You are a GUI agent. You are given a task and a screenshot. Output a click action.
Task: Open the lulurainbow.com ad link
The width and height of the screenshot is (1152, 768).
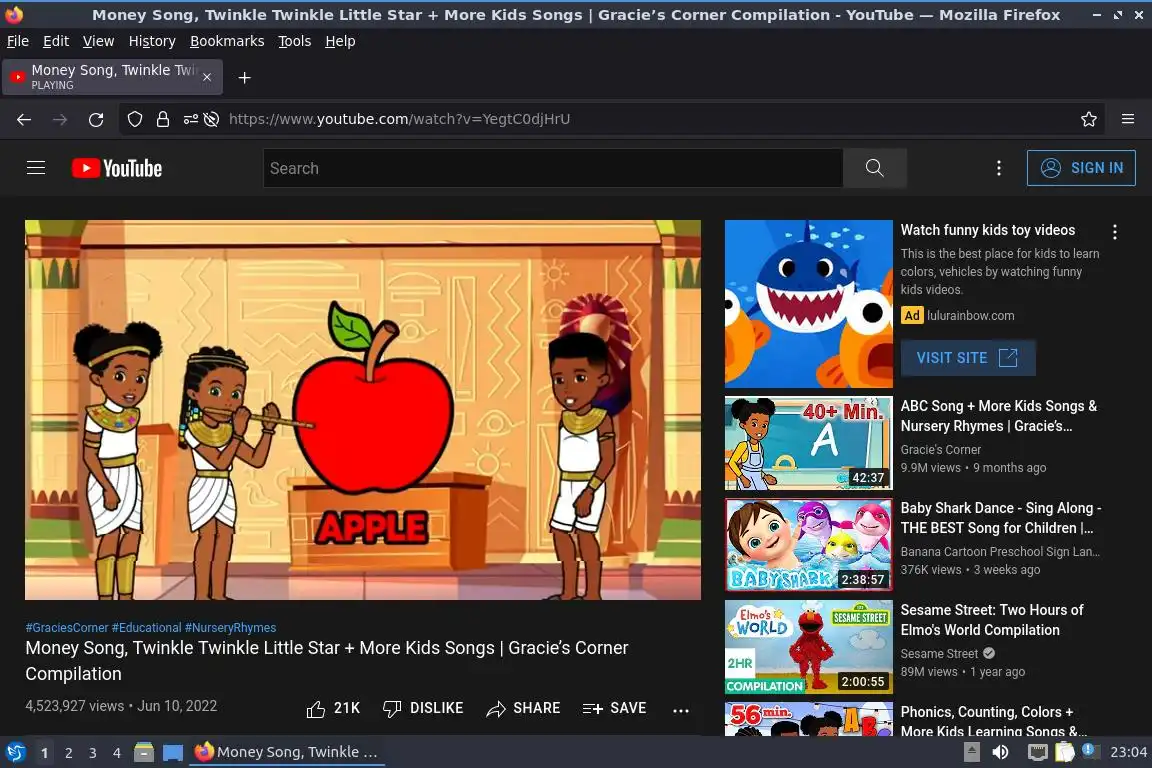pyautogui.click(x=971, y=315)
